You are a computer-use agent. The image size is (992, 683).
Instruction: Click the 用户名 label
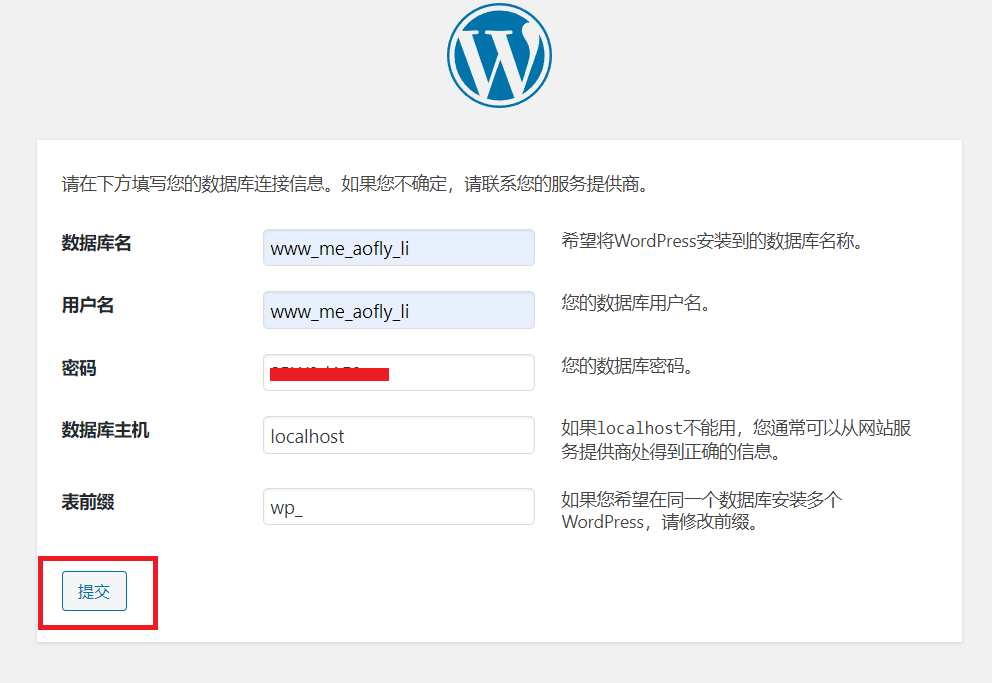[87, 305]
